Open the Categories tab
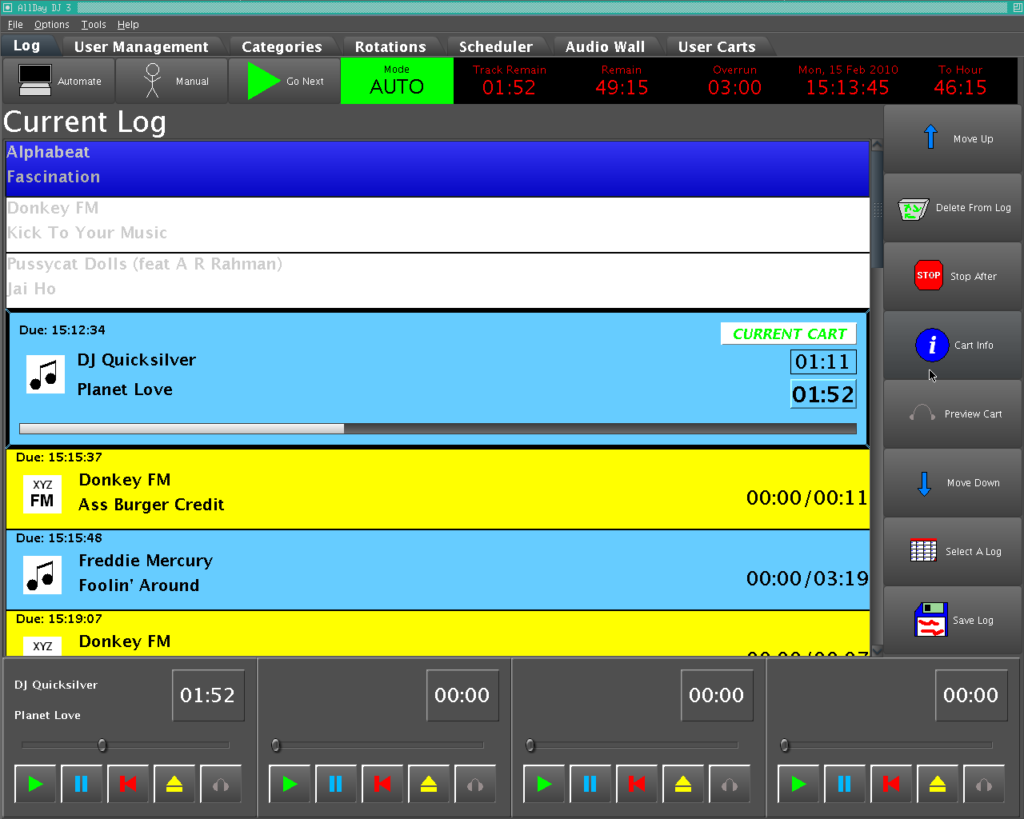 [281, 46]
